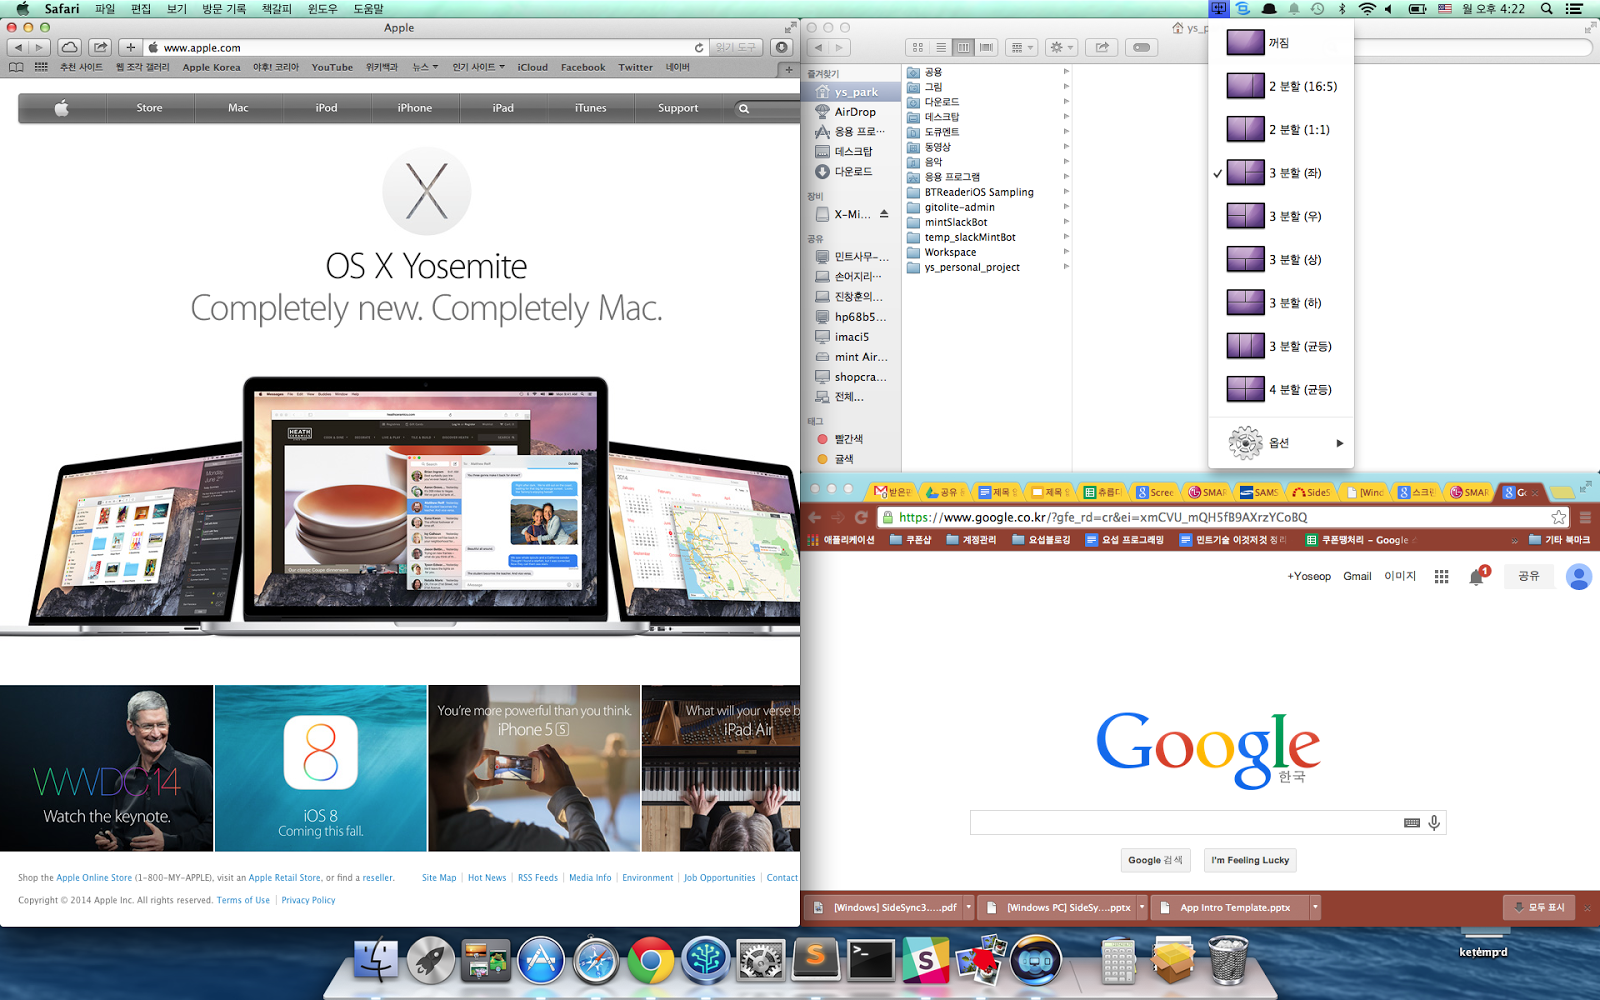Viewport: 1600px width, 1000px height.
Task: Open Terminal from the Dock
Action: [x=870, y=961]
